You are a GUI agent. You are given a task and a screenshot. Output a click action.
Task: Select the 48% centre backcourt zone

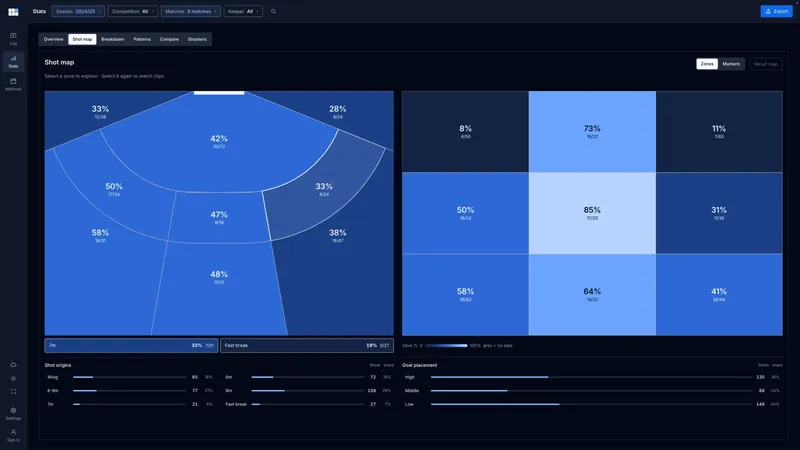[219, 277]
